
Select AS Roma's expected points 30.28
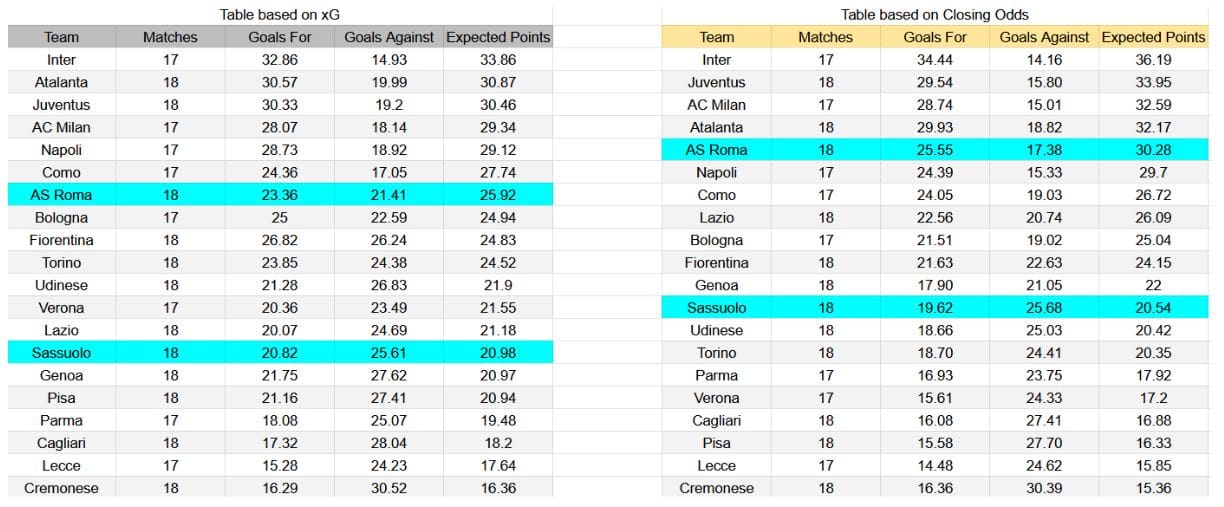1153,150
